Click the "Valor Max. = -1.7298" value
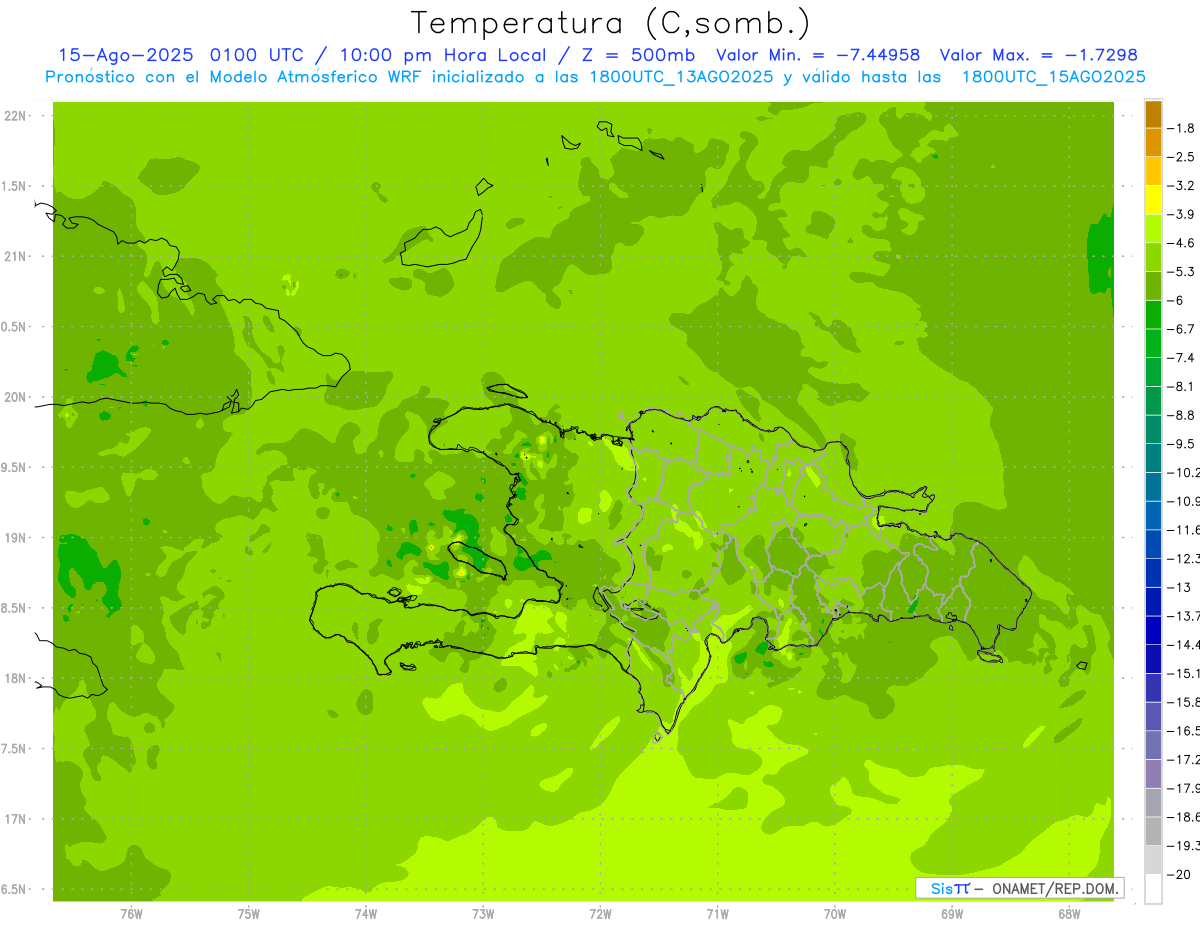The height and width of the screenshot is (927, 1200). point(1039,56)
